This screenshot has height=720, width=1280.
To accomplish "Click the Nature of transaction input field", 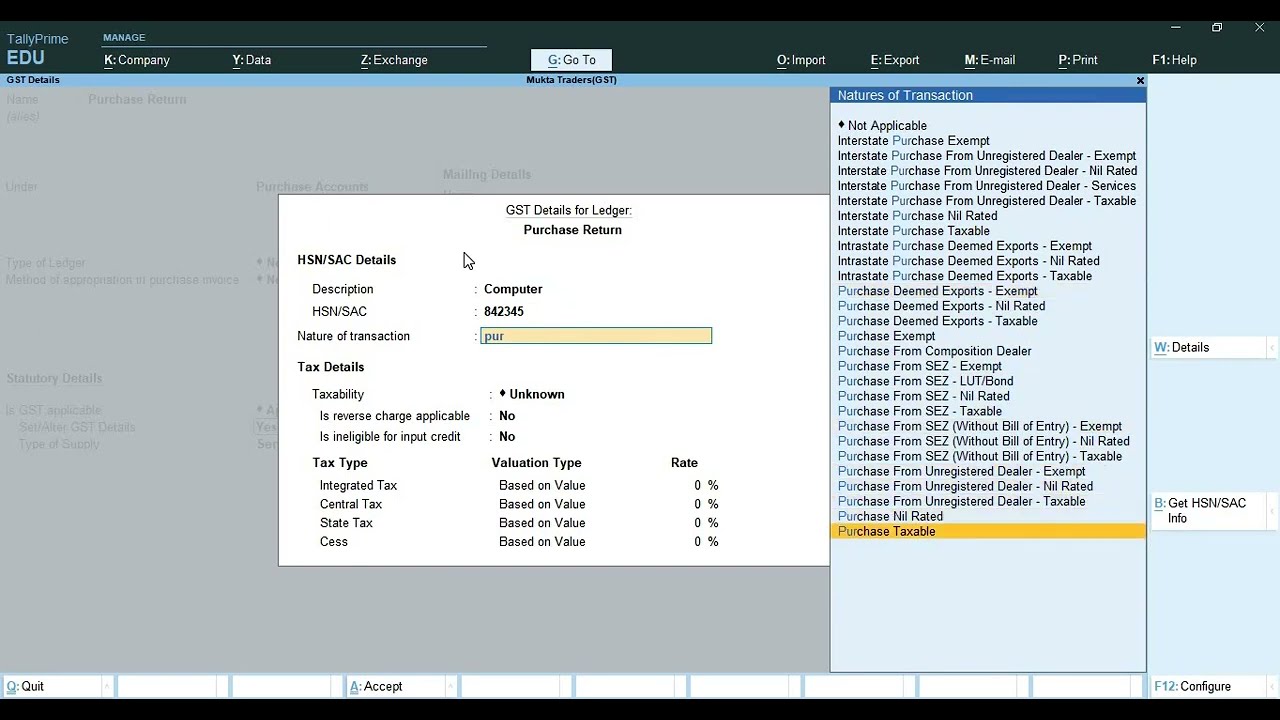I will point(596,336).
